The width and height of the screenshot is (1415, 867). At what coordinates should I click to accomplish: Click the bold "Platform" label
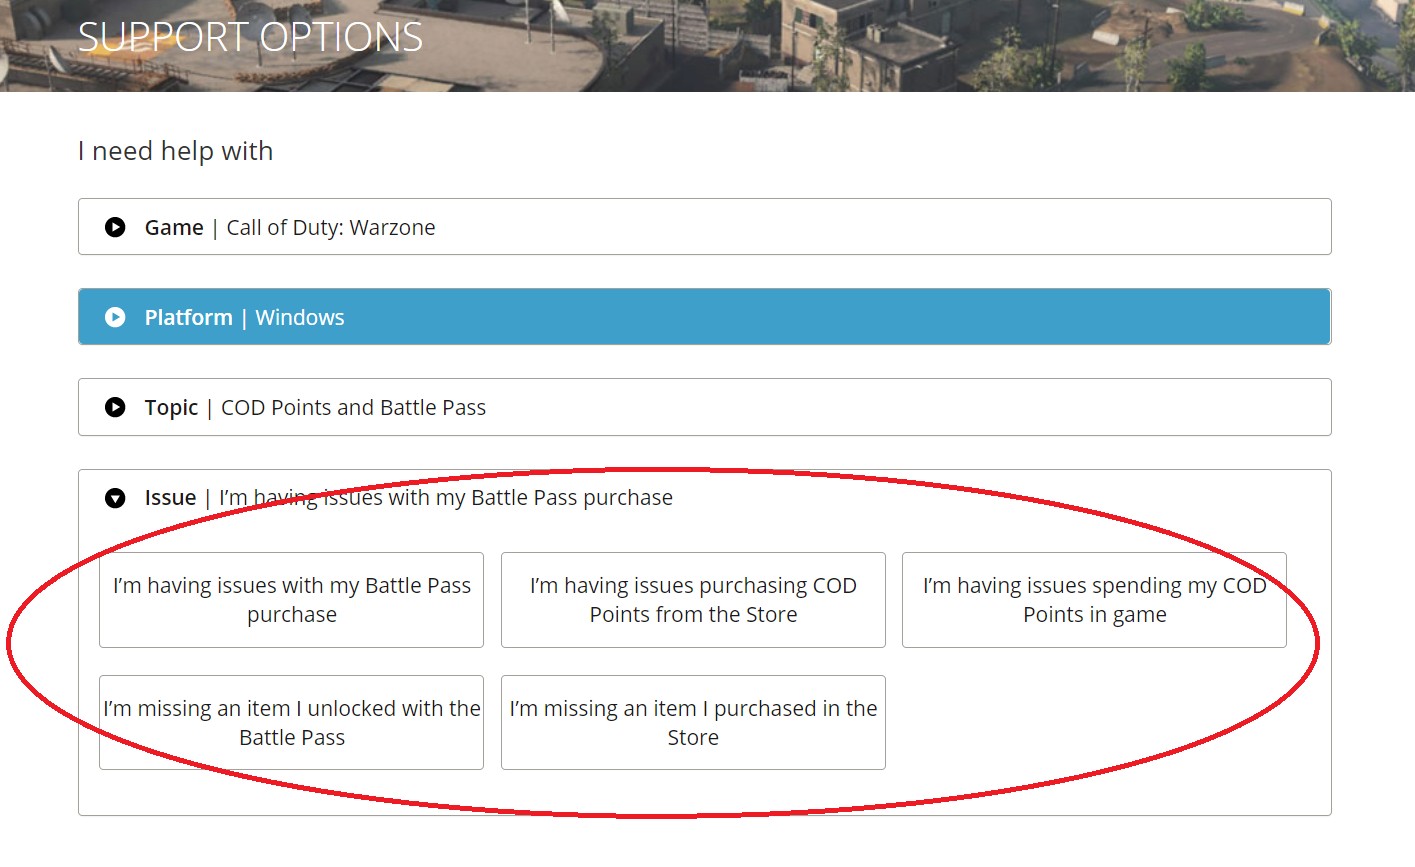[x=188, y=318]
